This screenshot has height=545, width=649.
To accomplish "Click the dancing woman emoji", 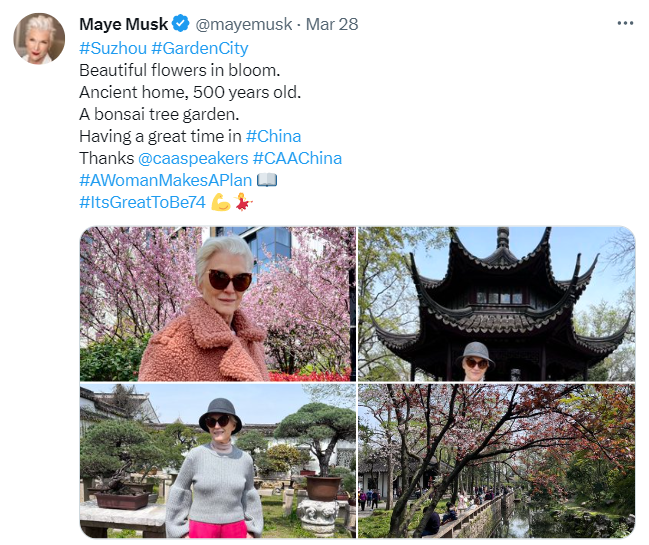I will [243, 202].
